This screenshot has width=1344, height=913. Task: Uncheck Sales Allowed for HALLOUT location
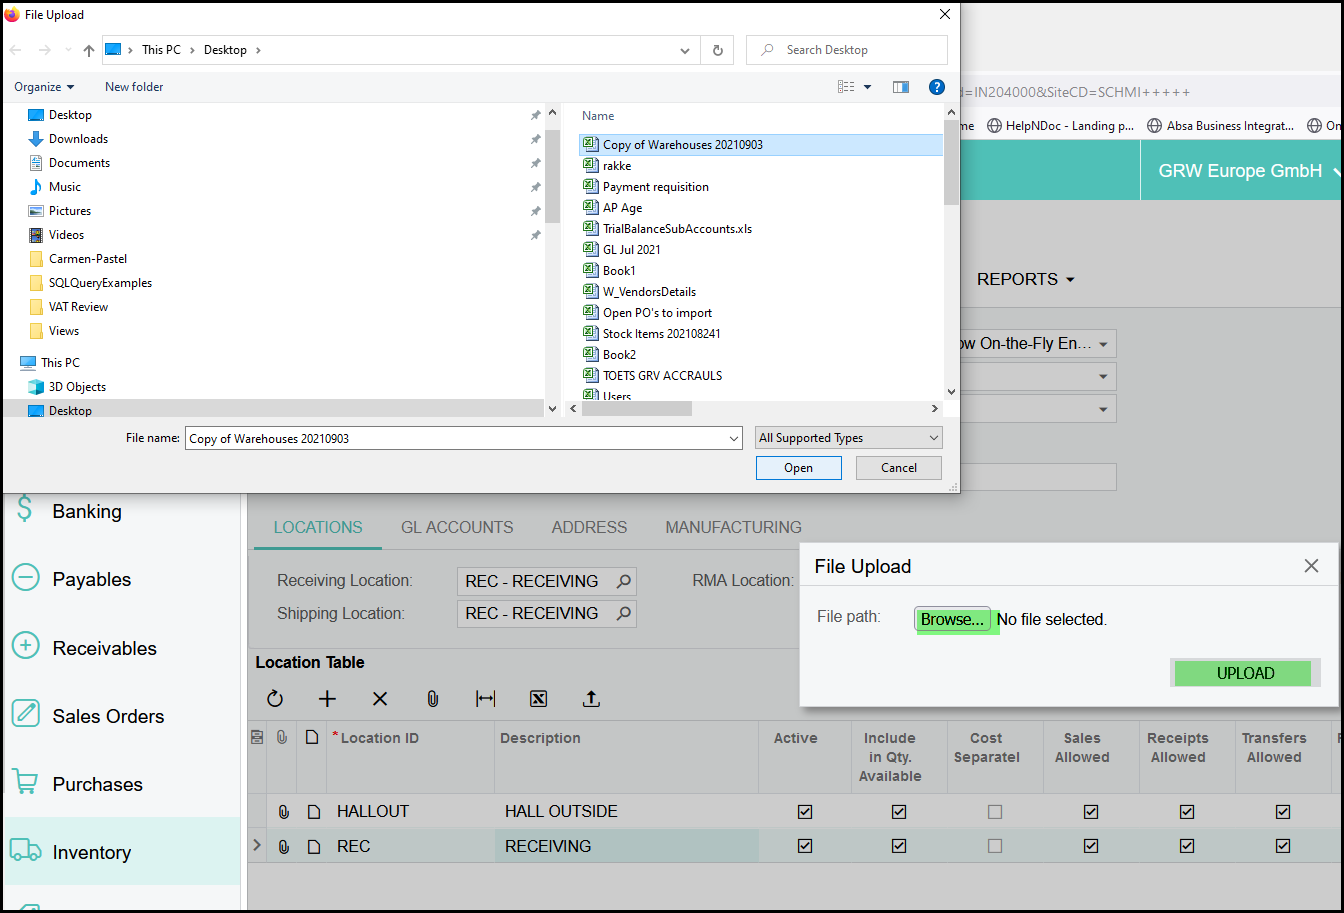(1091, 812)
